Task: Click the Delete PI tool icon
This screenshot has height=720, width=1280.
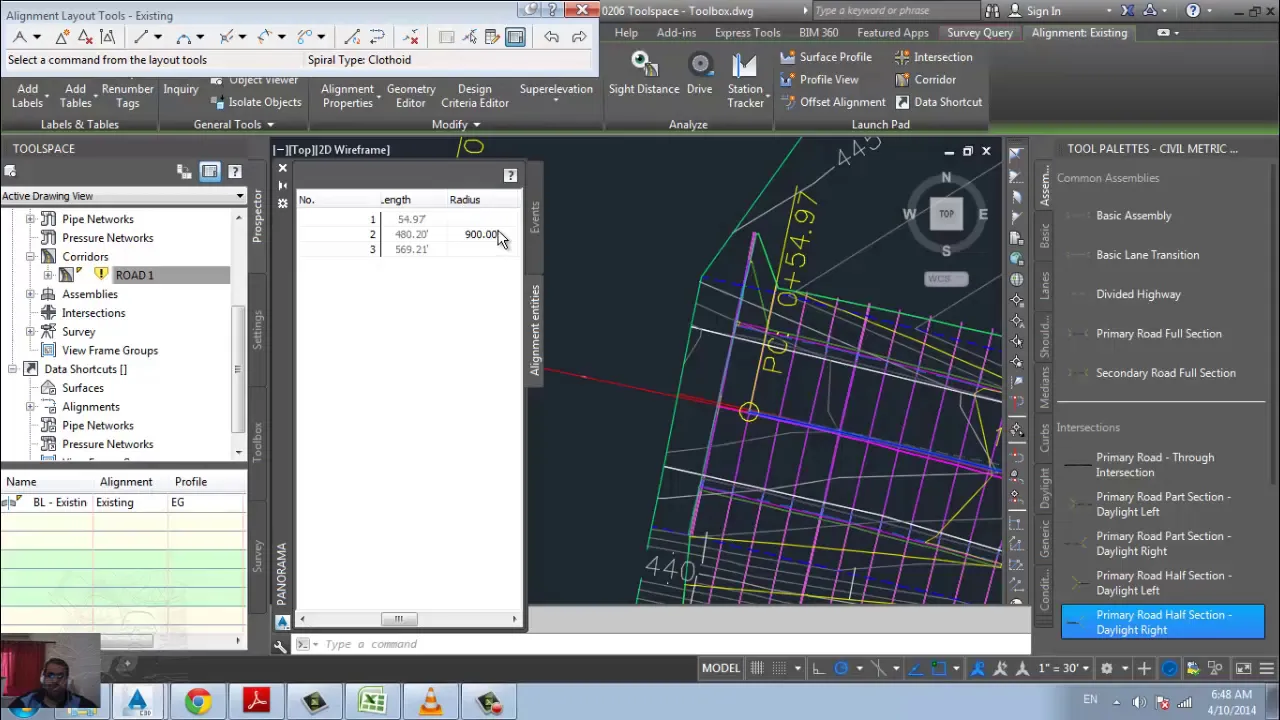Action: click(85, 37)
